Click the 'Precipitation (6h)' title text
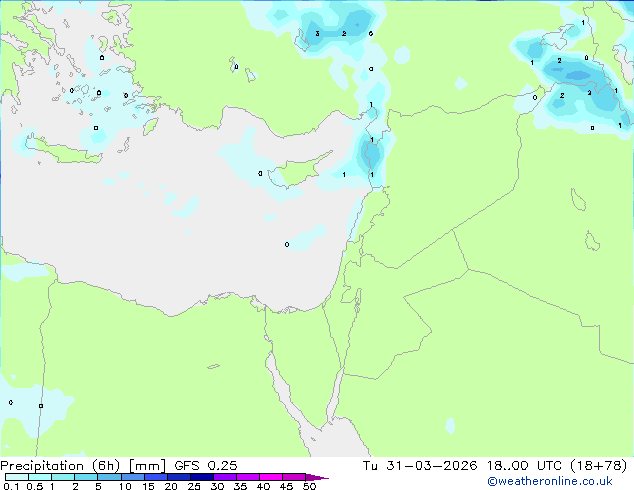This screenshot has width=634, height=490. (x=60, y=466)
